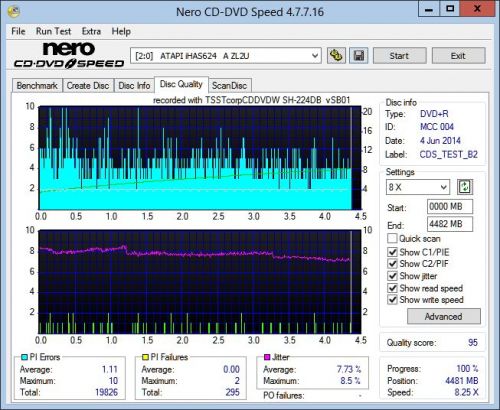Uncheck Show C1/PIE option
The width and height of the screenshot is (500, 410).
[392, 252]
